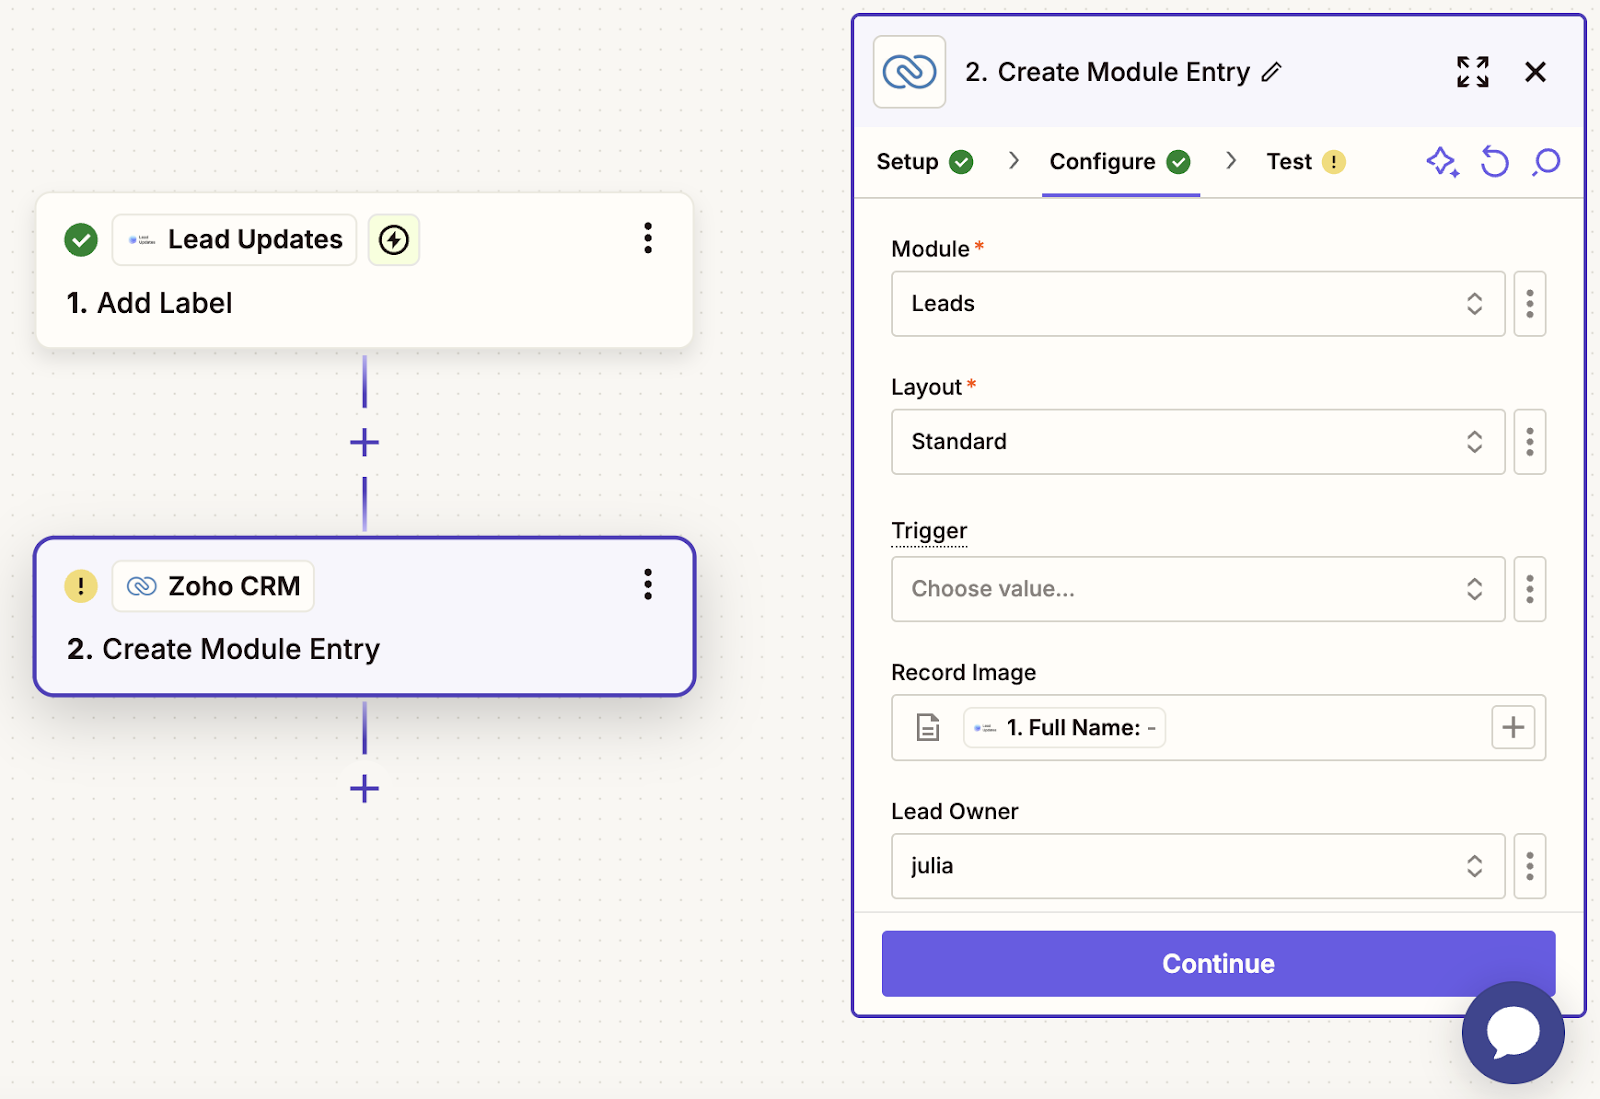
Task: Open the Layout dropdown showing Standard
Action: coord(1197,442)
